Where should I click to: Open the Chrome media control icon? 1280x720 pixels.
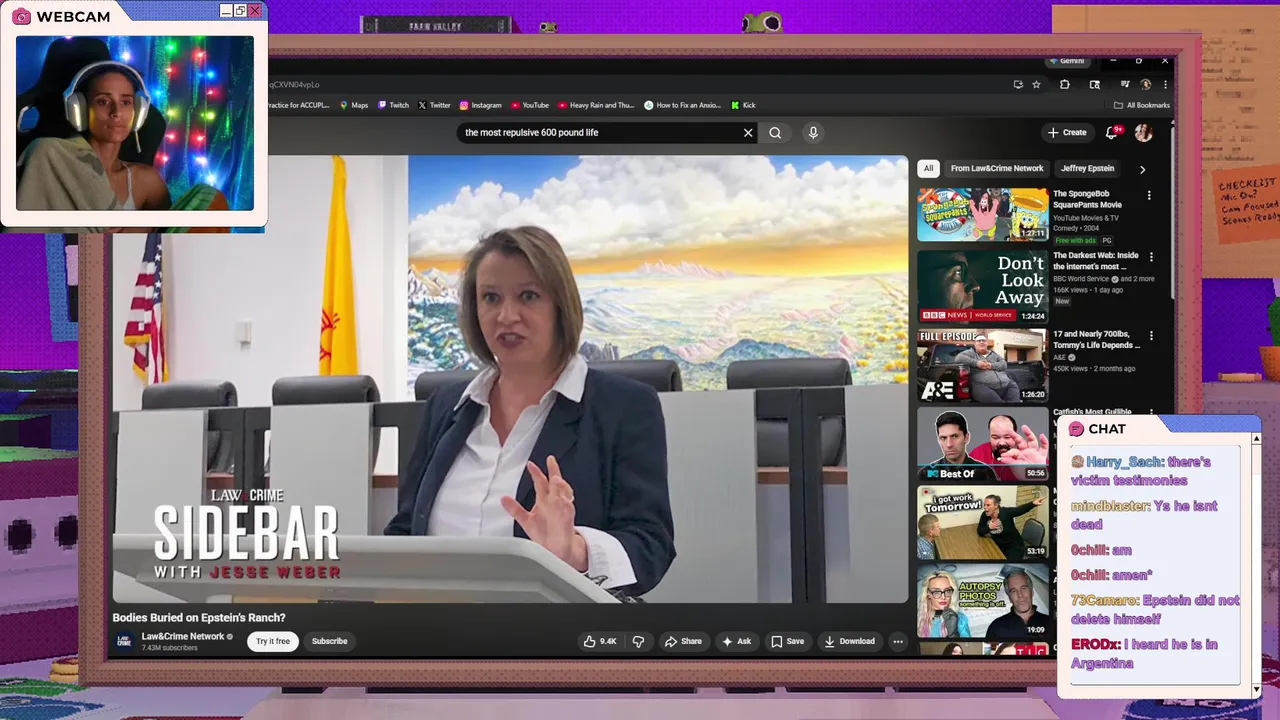(1124, 85)
